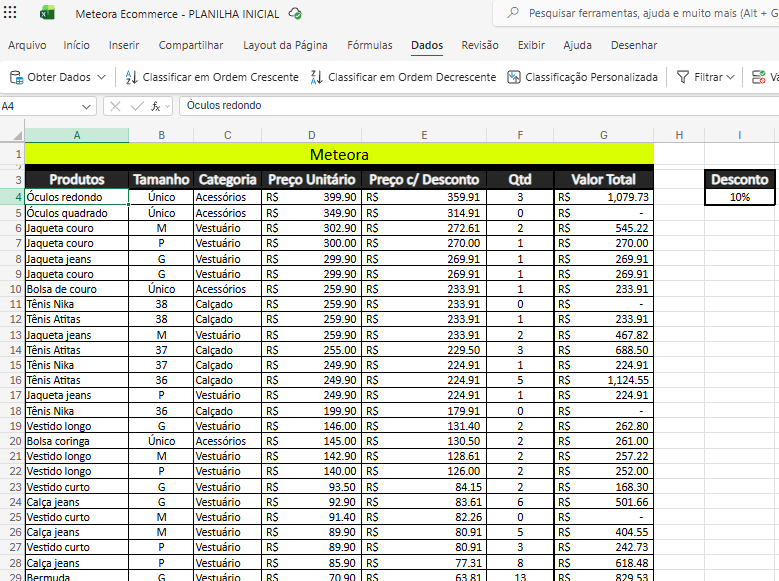Select the 10% discount cell

[x=740, y=197]
